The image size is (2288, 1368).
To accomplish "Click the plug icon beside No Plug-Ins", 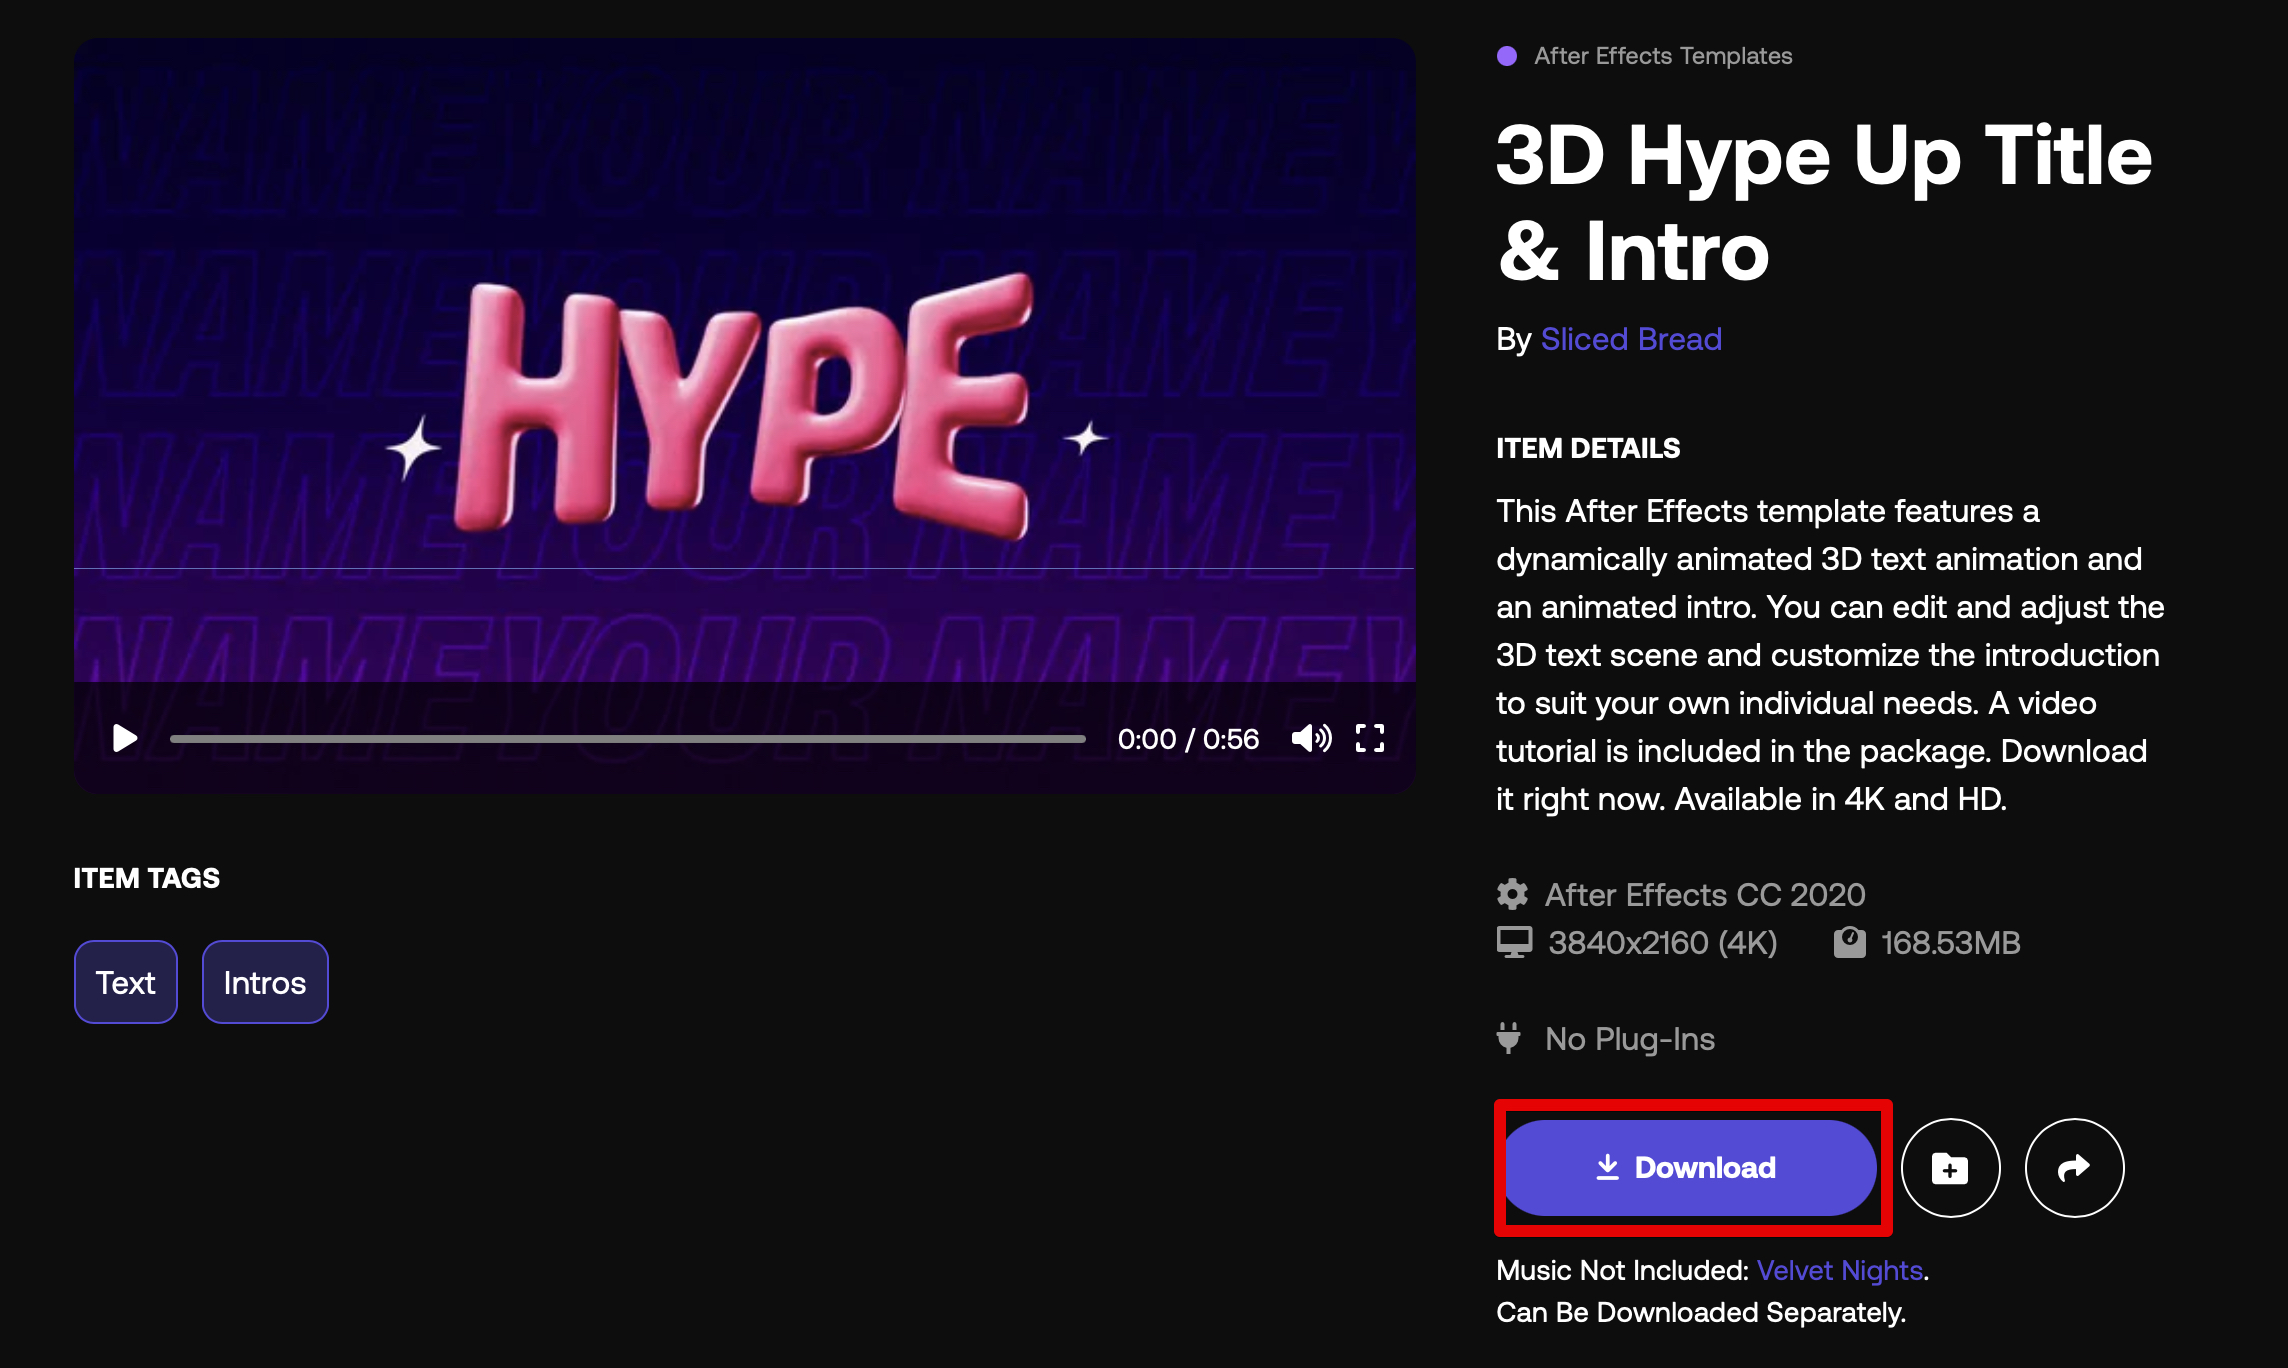I will tap(1509, 1038).
